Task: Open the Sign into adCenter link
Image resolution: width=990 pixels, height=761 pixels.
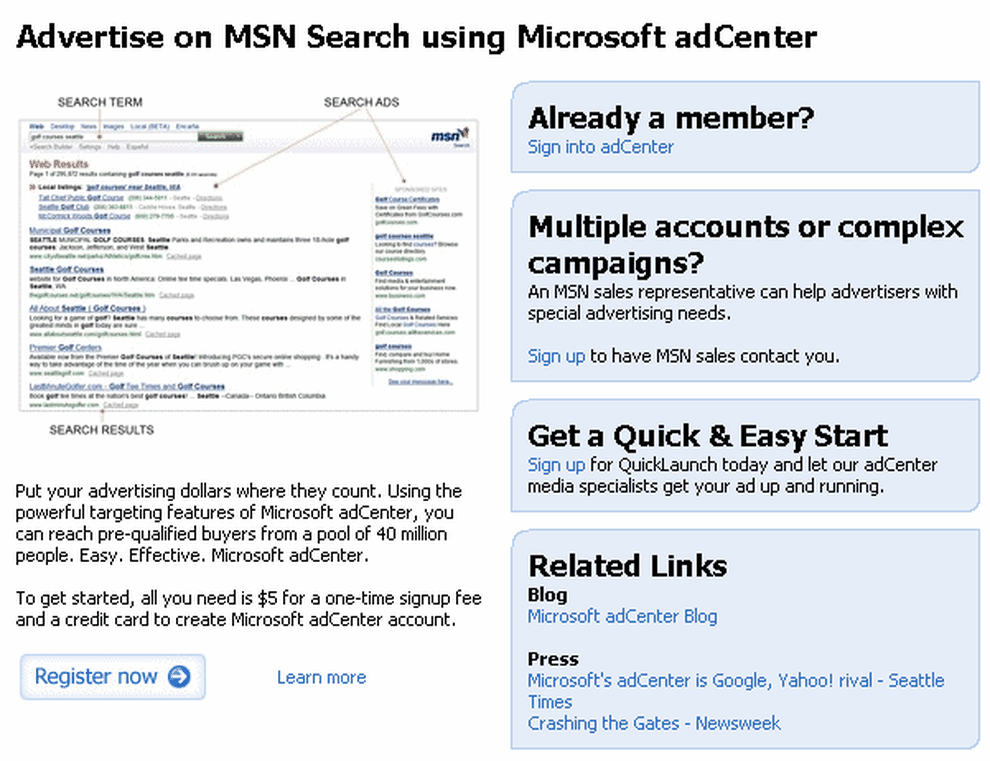Action: (x=600, y=147)
